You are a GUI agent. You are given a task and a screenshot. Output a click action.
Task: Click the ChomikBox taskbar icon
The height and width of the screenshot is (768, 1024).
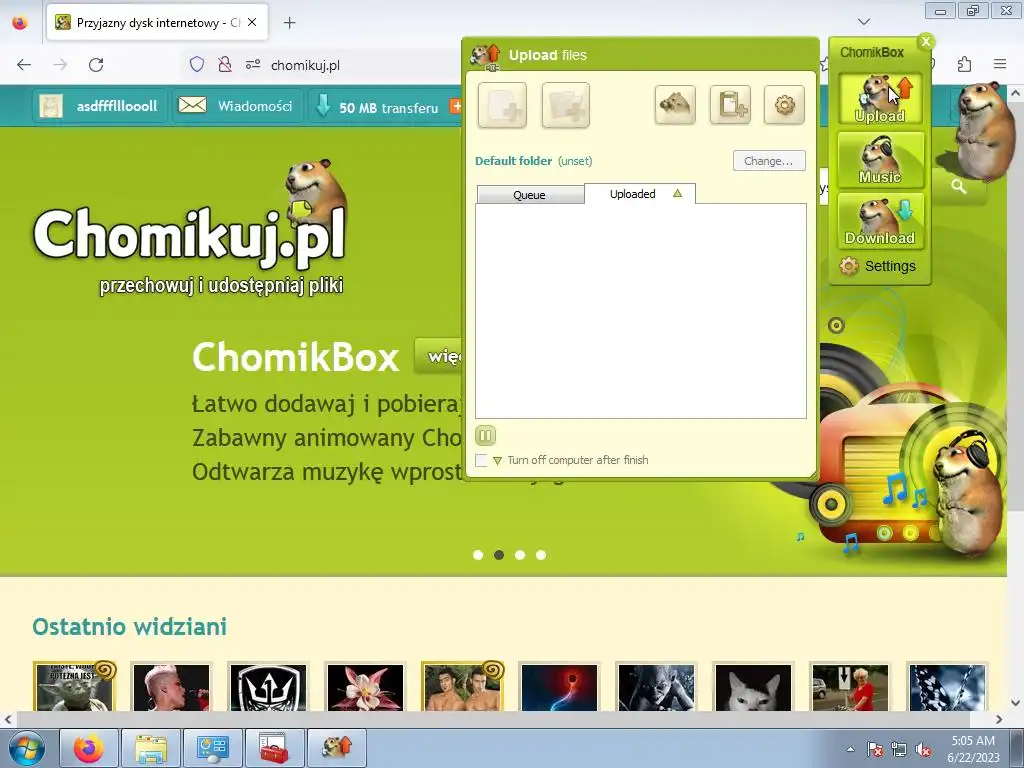pyautogui.click(x=337, y=748)
